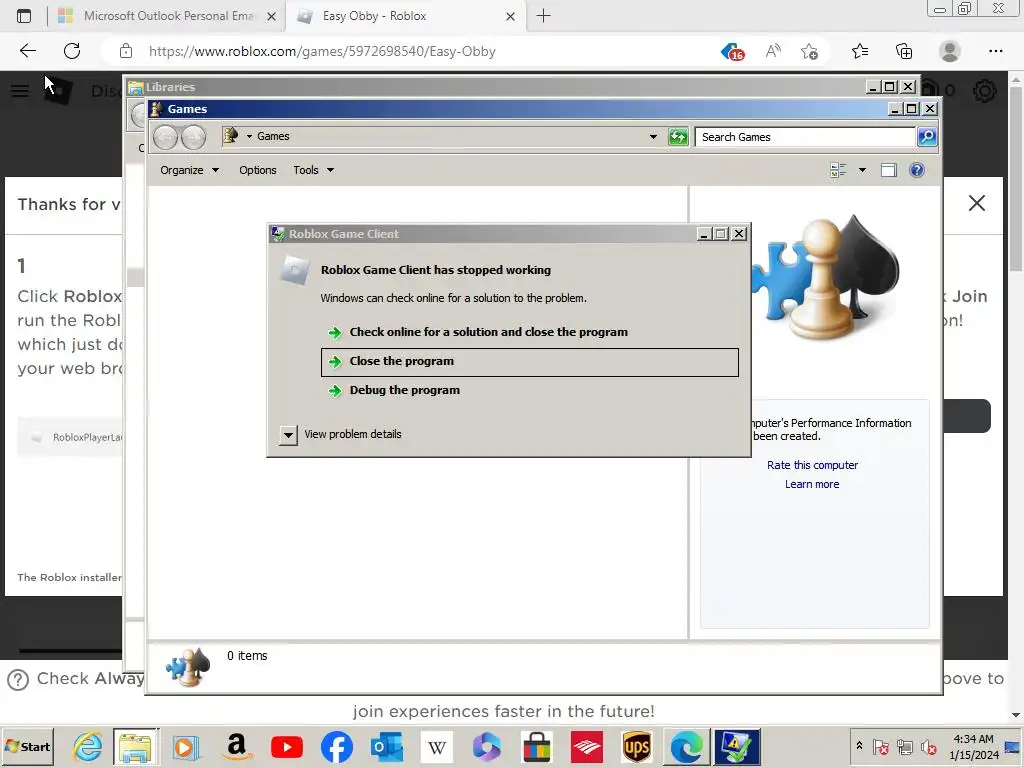Open Games window help icon

tap(917, 170)
